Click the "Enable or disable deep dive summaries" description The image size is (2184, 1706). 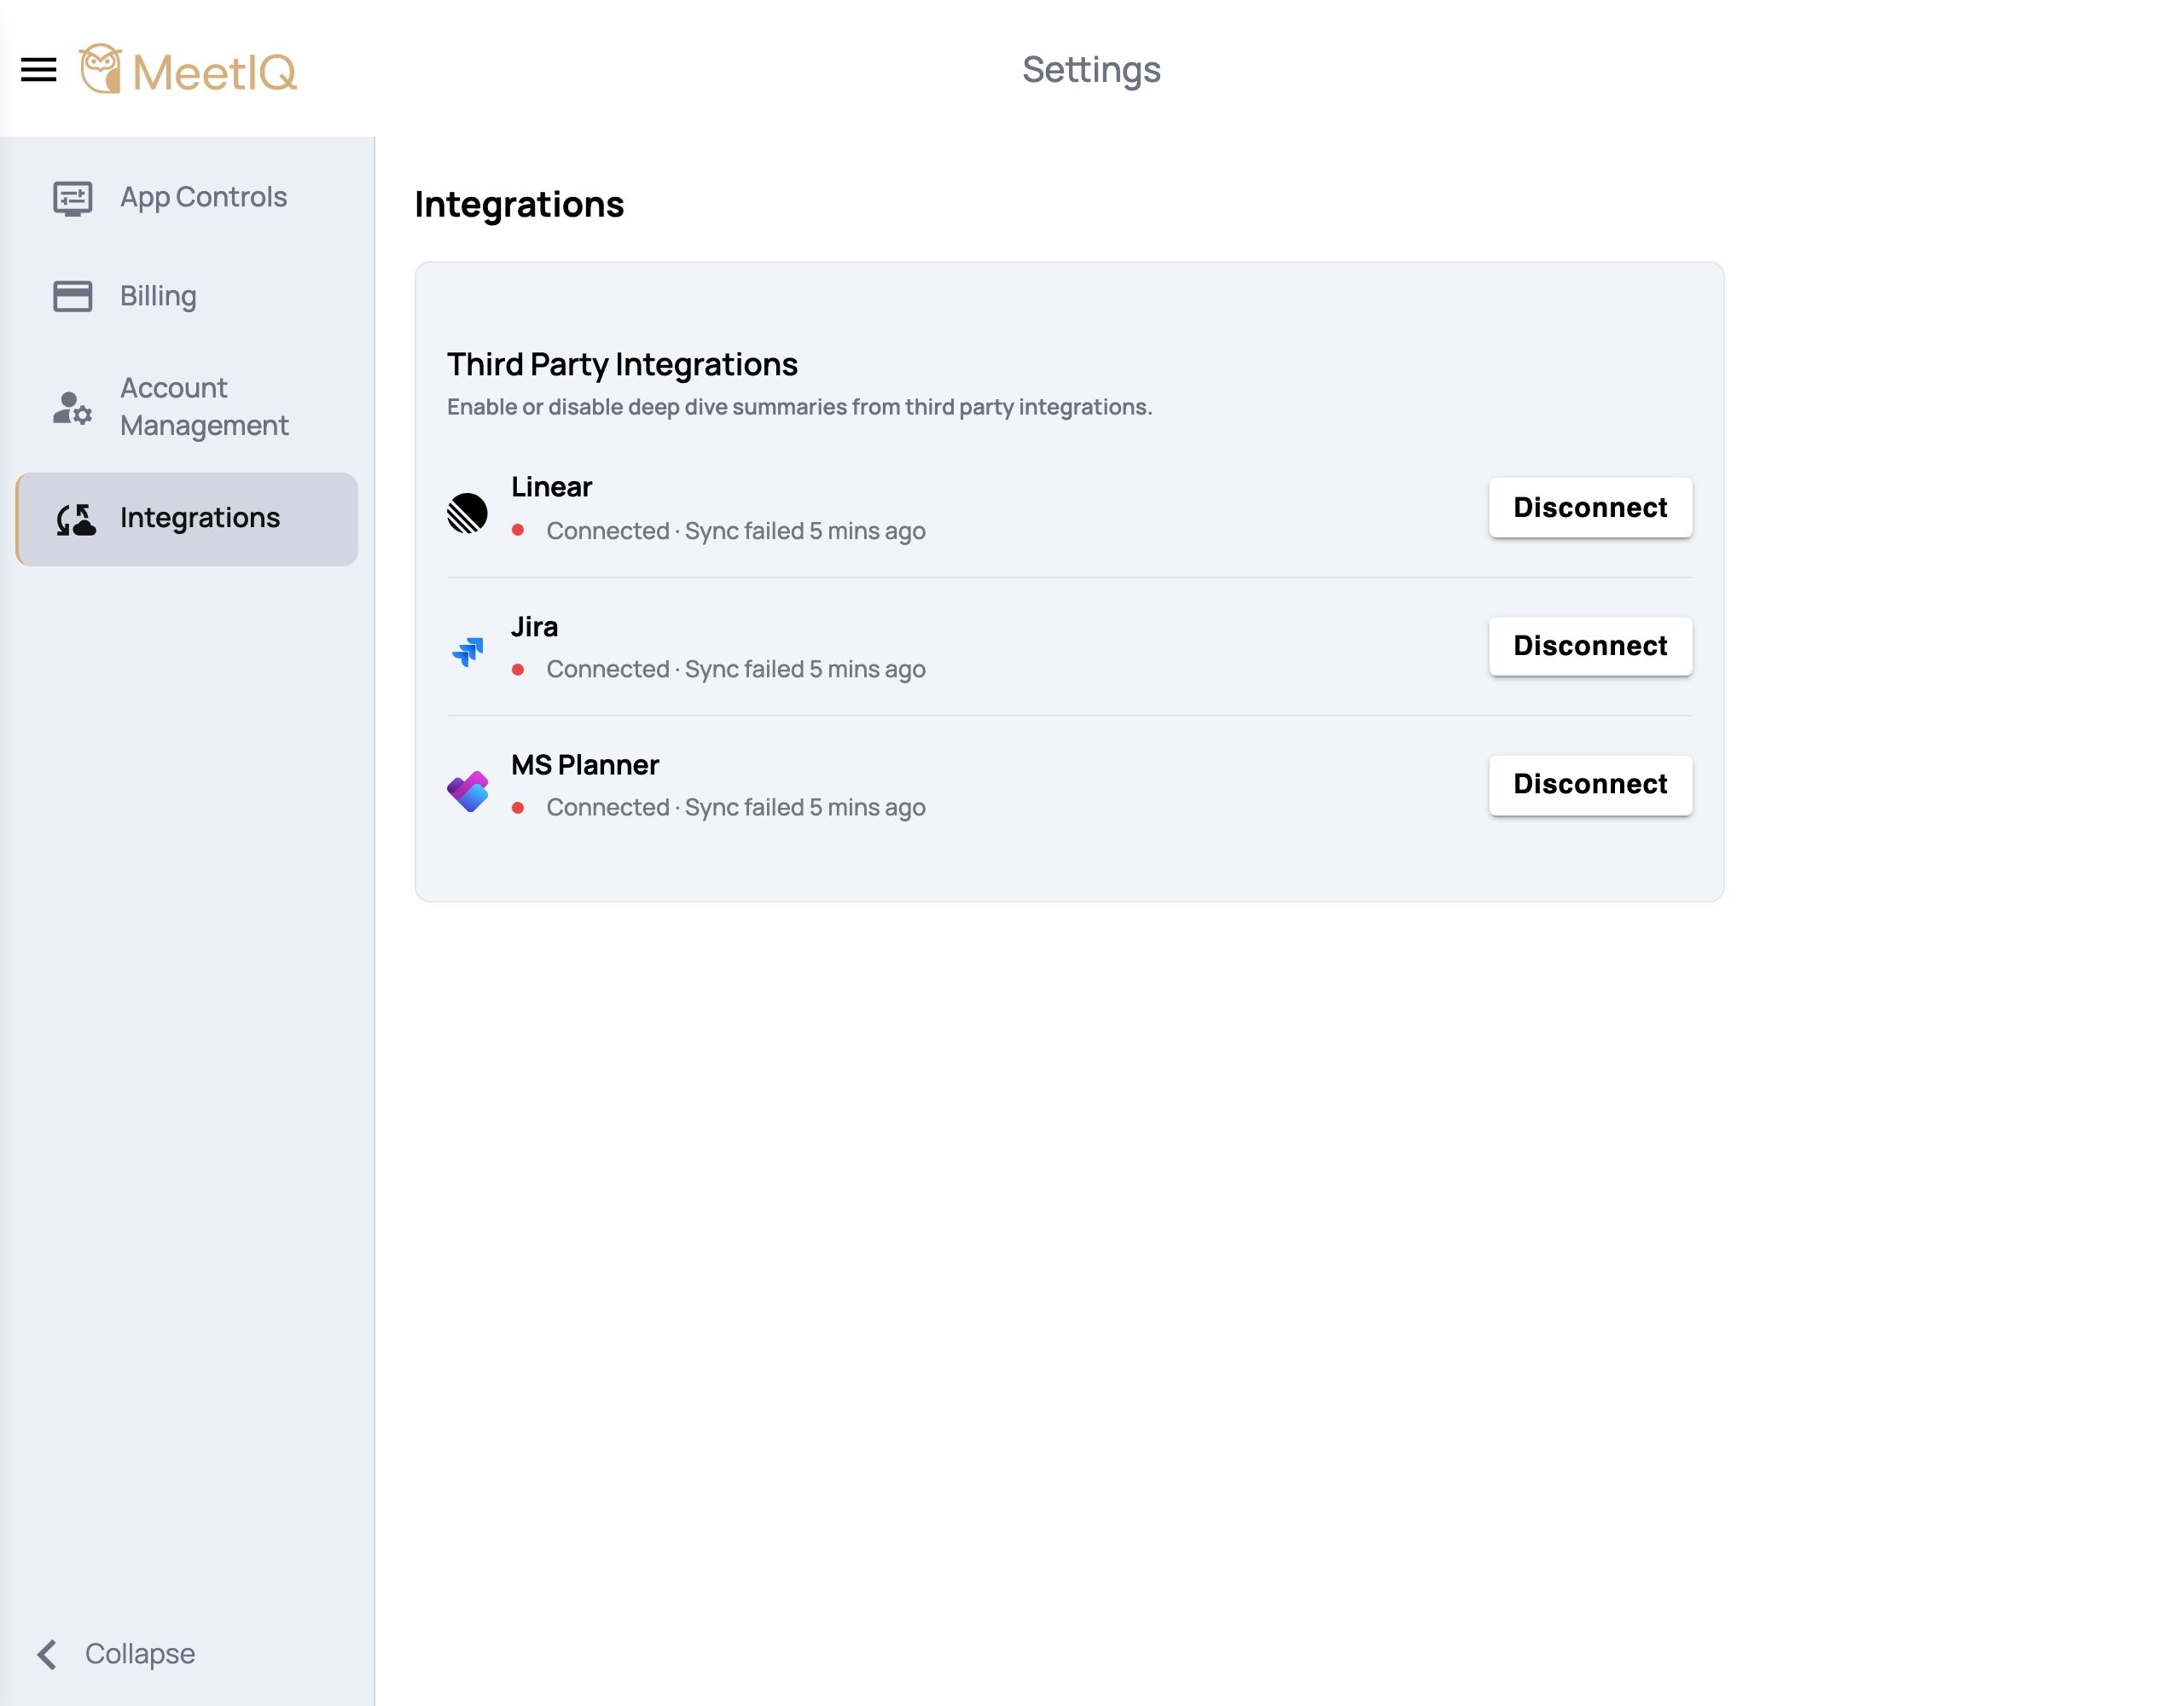click(799, 407)
